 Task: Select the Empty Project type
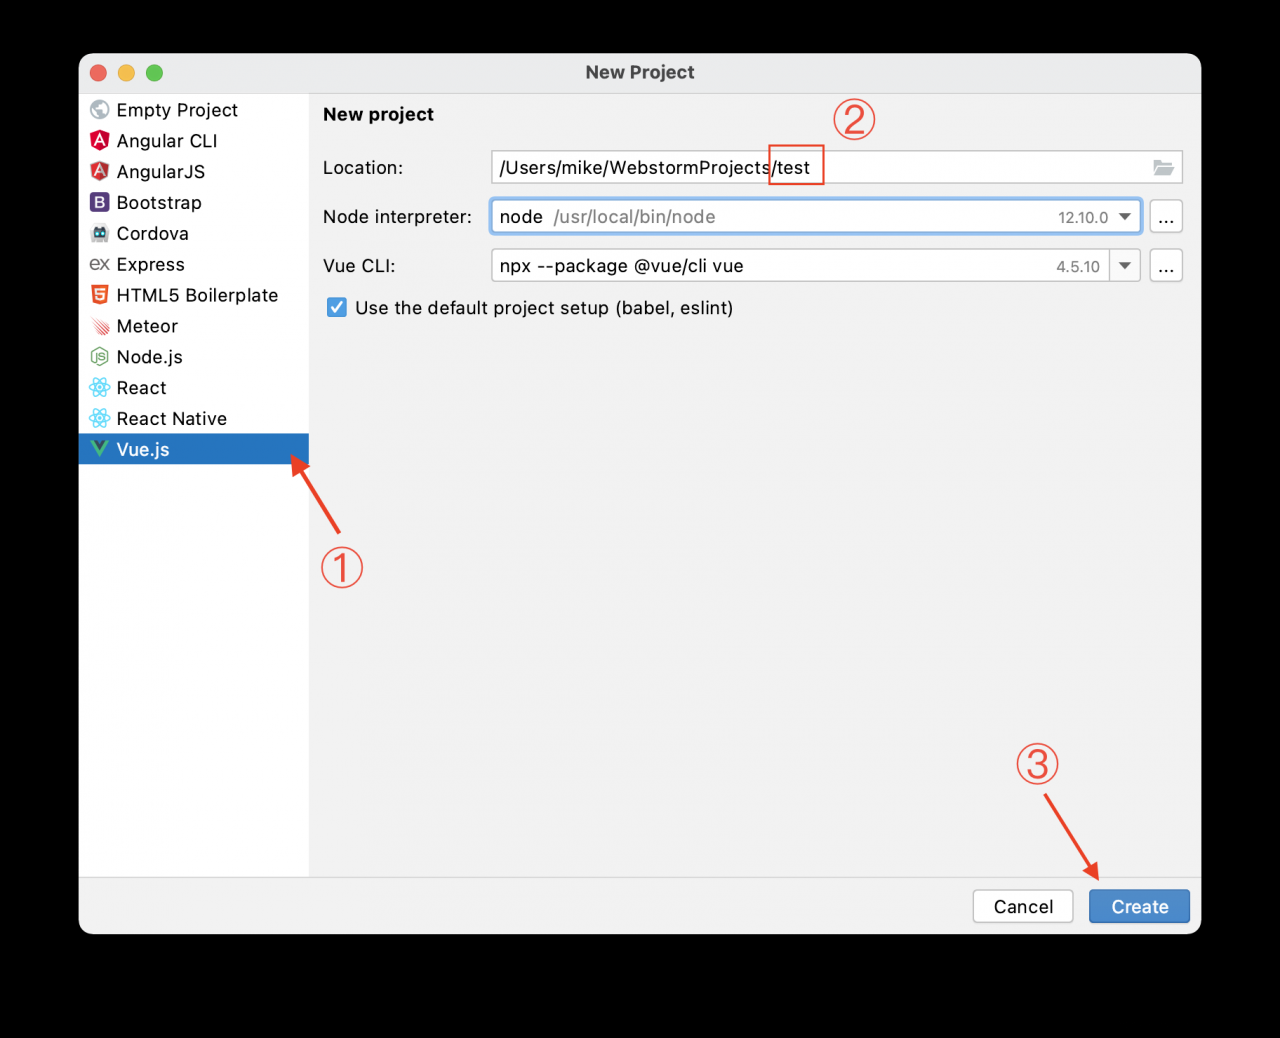[x=194, y=110]
